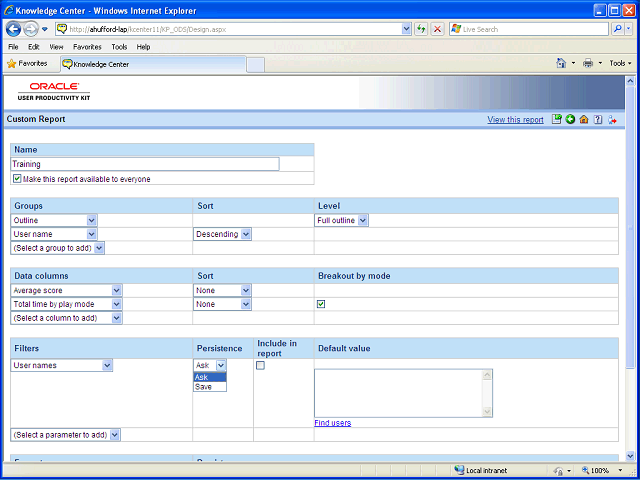Open the User names filter dropdown
The image size is (640, 480).
(62, 365)
